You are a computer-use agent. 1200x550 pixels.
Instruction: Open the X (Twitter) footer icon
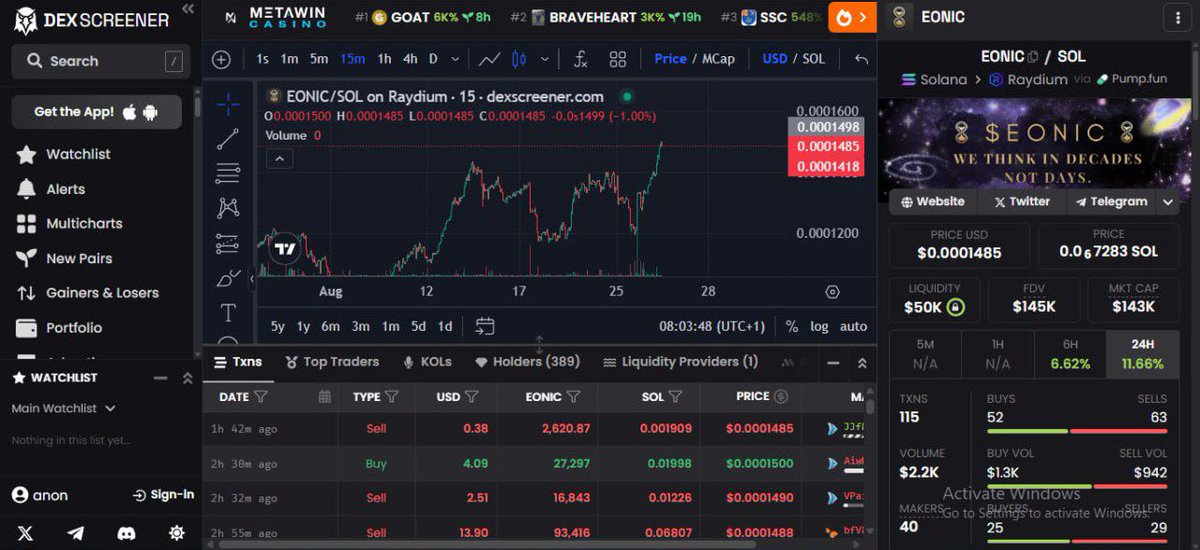pyautogui.click(x=25, y=533)
